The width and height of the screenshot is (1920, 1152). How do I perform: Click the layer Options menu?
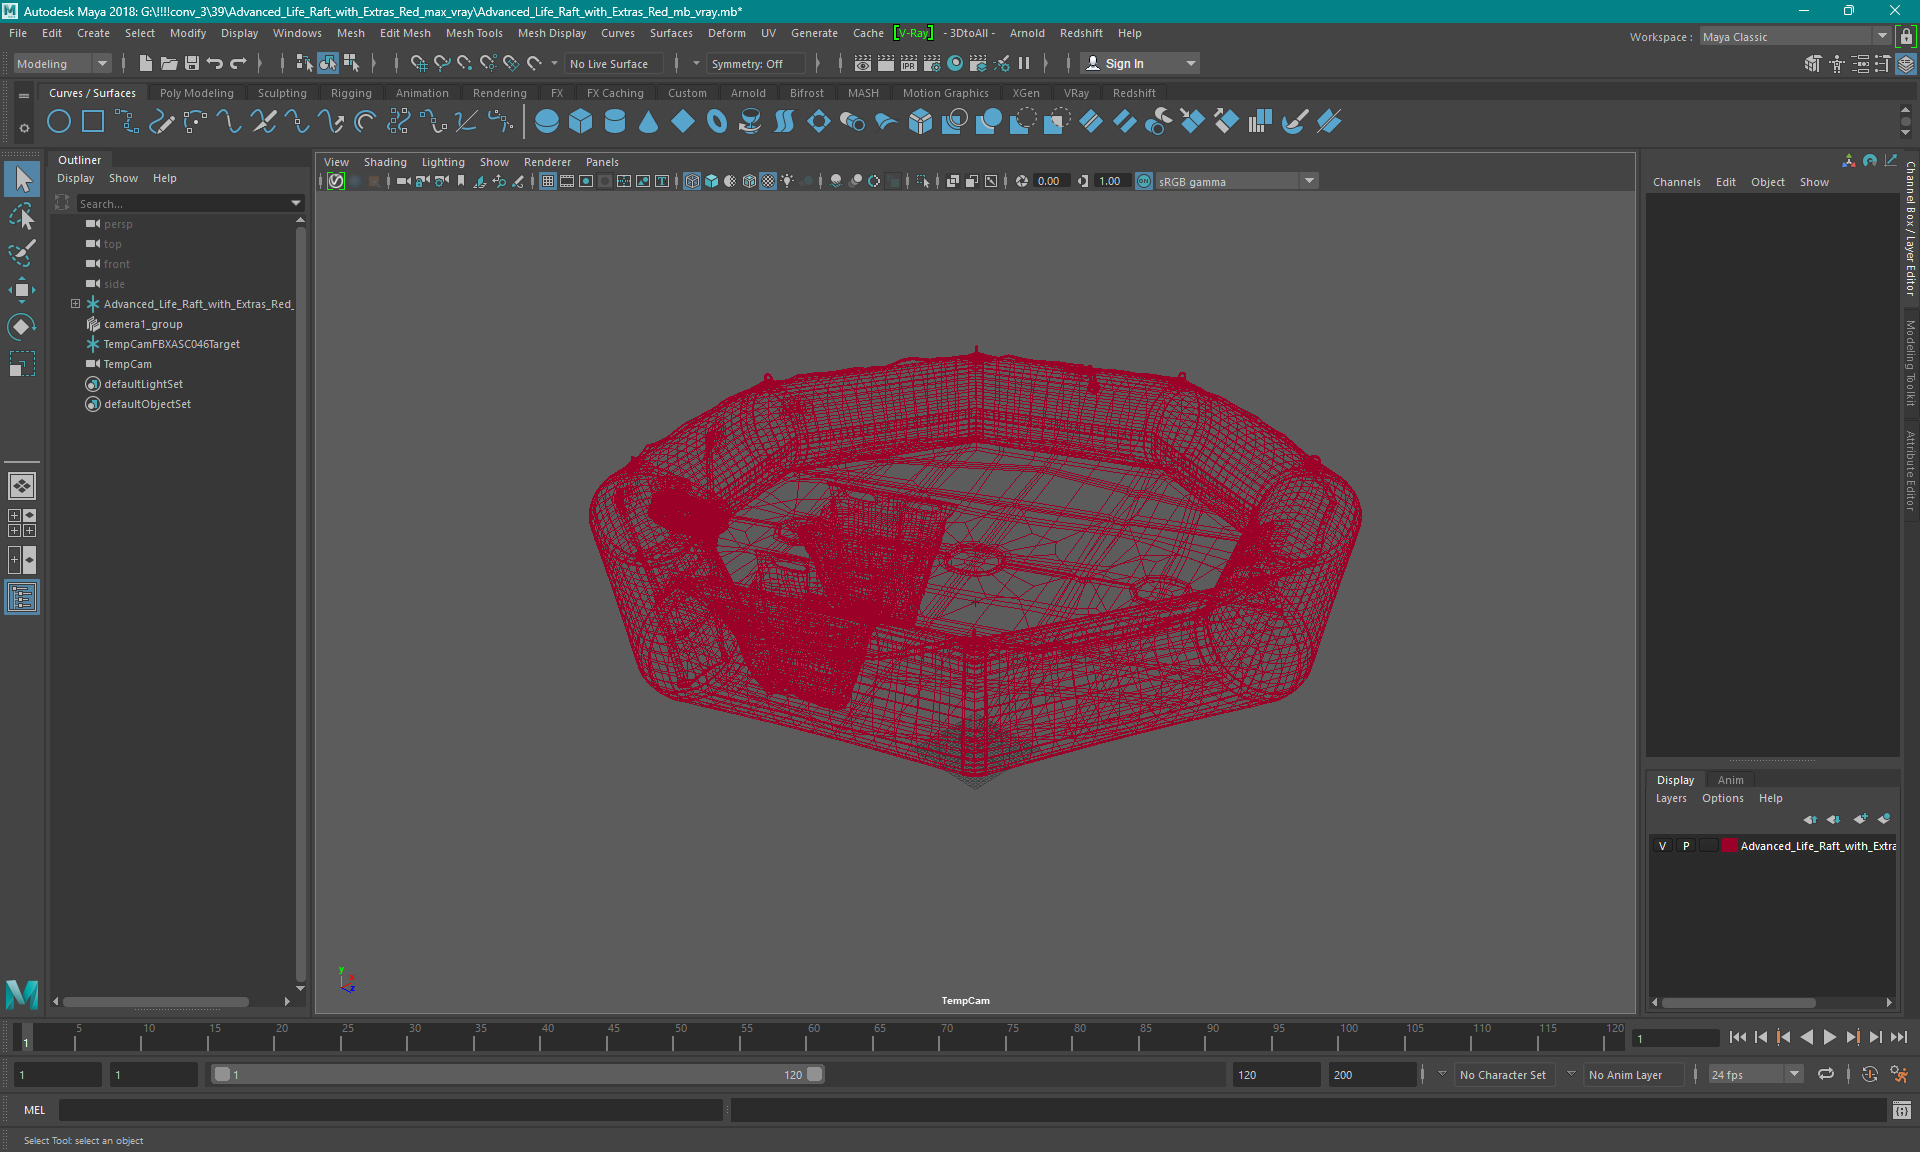tap(1722, 798)
